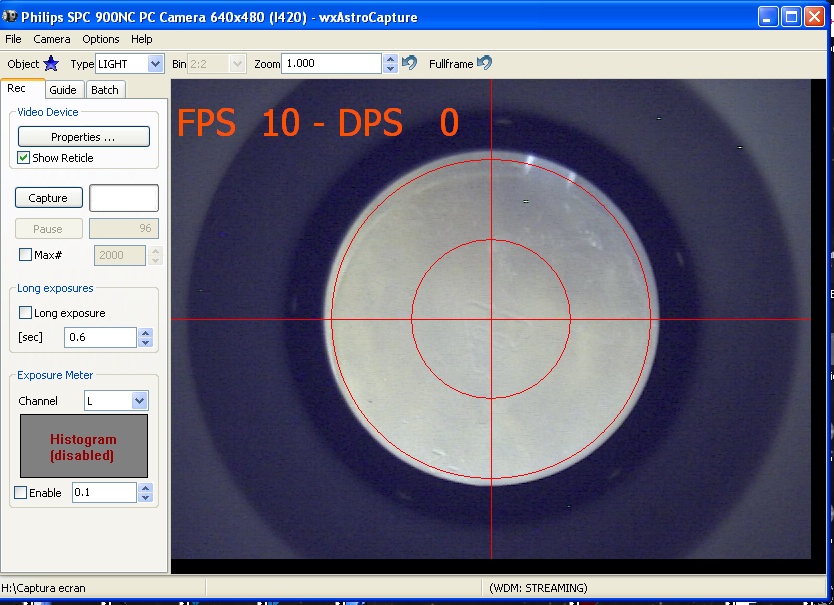Click the empty field beside Capture
Viewport: 834px width, 605px height.
pos(124,198)
